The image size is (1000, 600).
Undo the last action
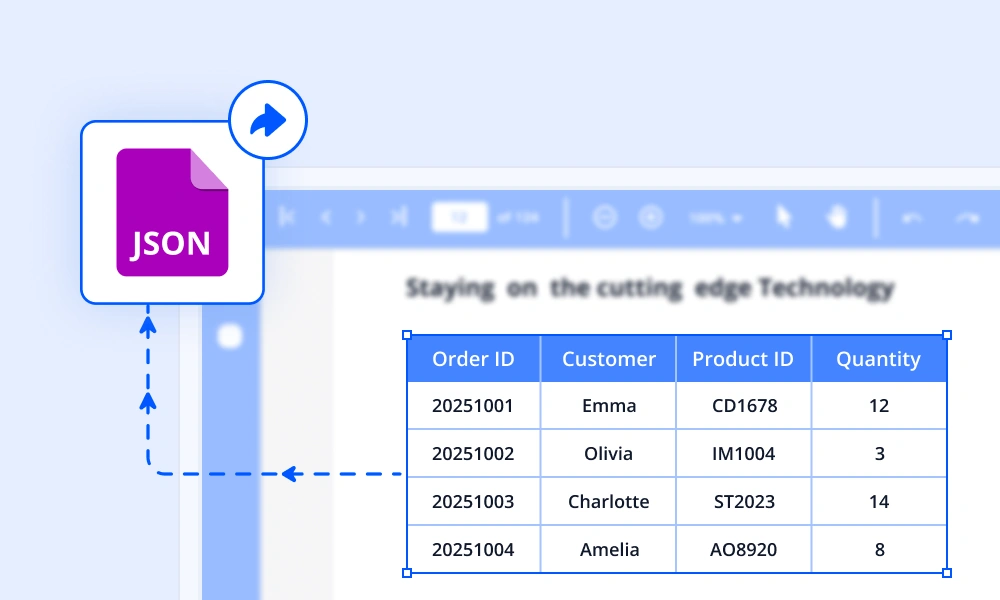tap(912, 217)
